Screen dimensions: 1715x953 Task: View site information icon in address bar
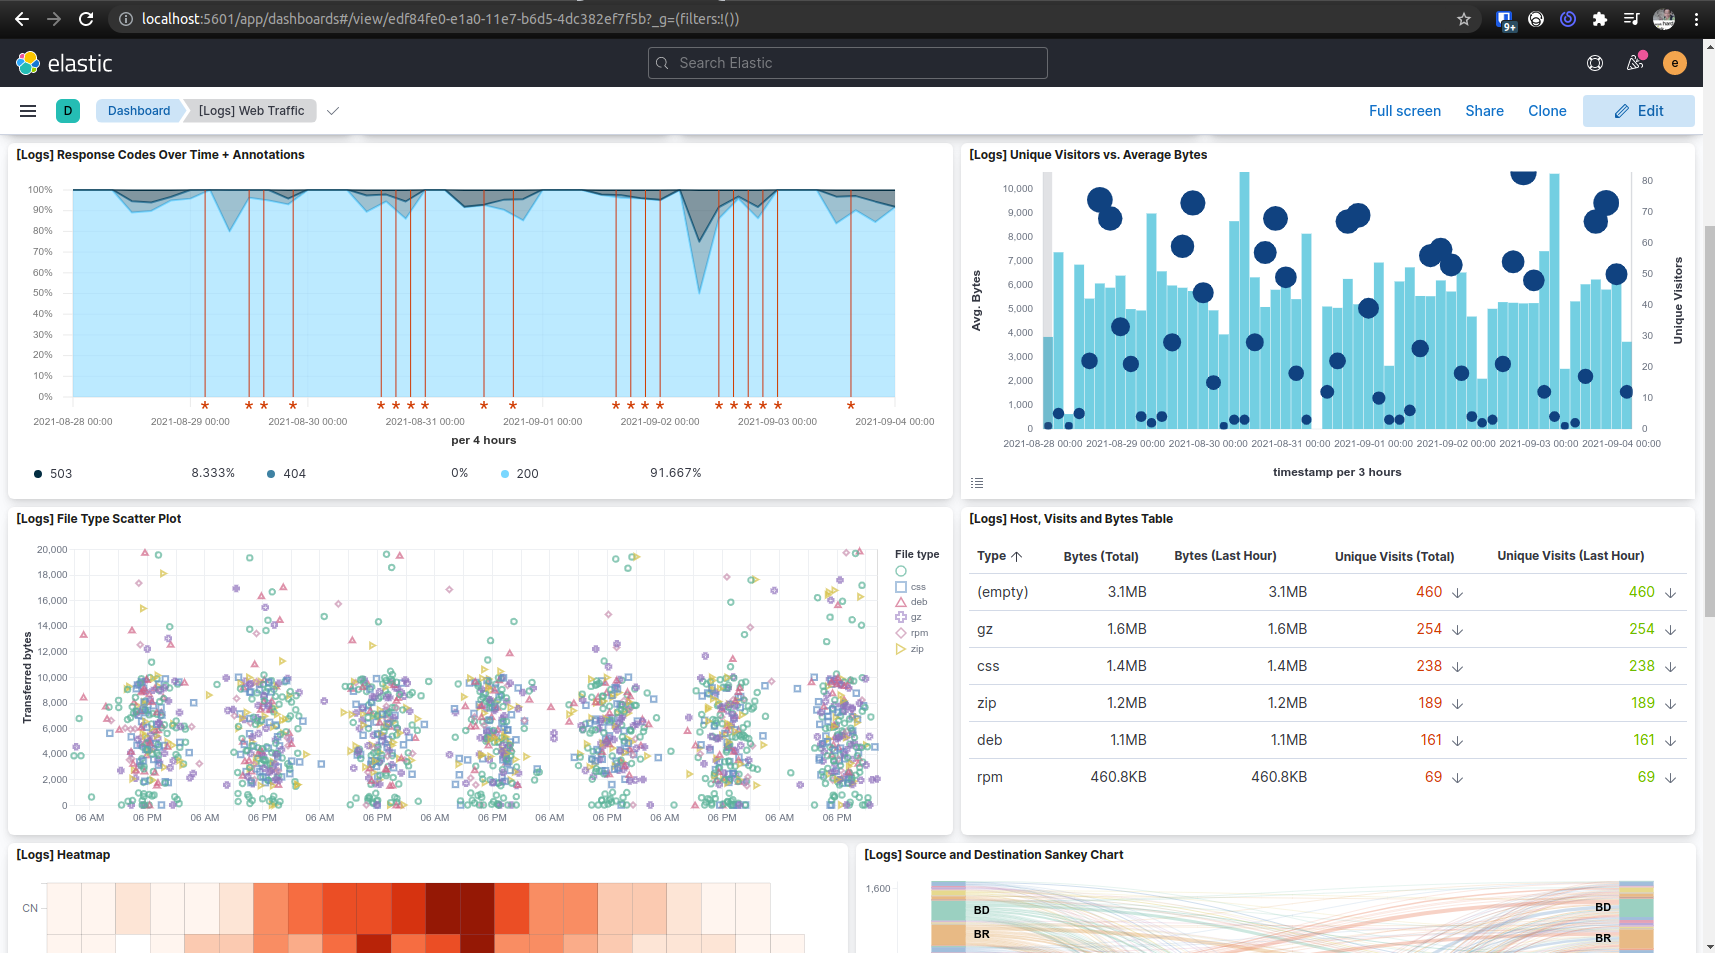point(126,19)
